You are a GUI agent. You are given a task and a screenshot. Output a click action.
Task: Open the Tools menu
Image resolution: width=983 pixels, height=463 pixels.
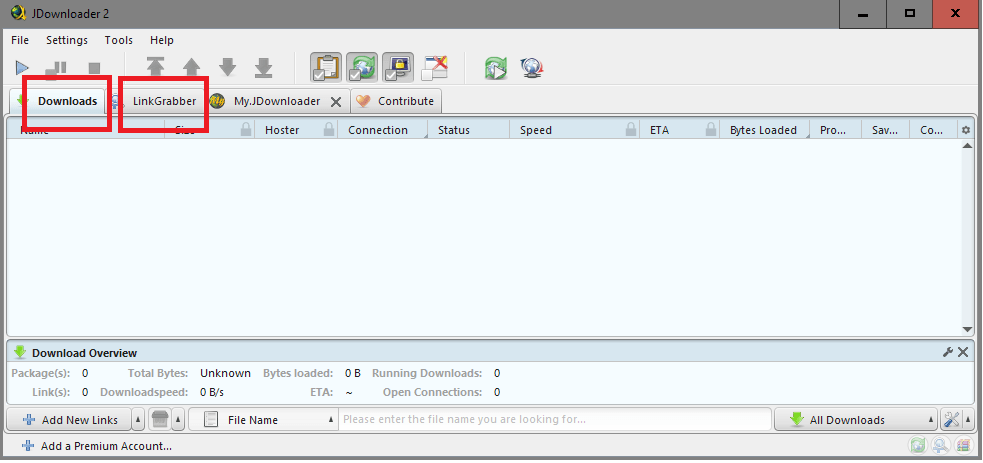click(118, 40)
